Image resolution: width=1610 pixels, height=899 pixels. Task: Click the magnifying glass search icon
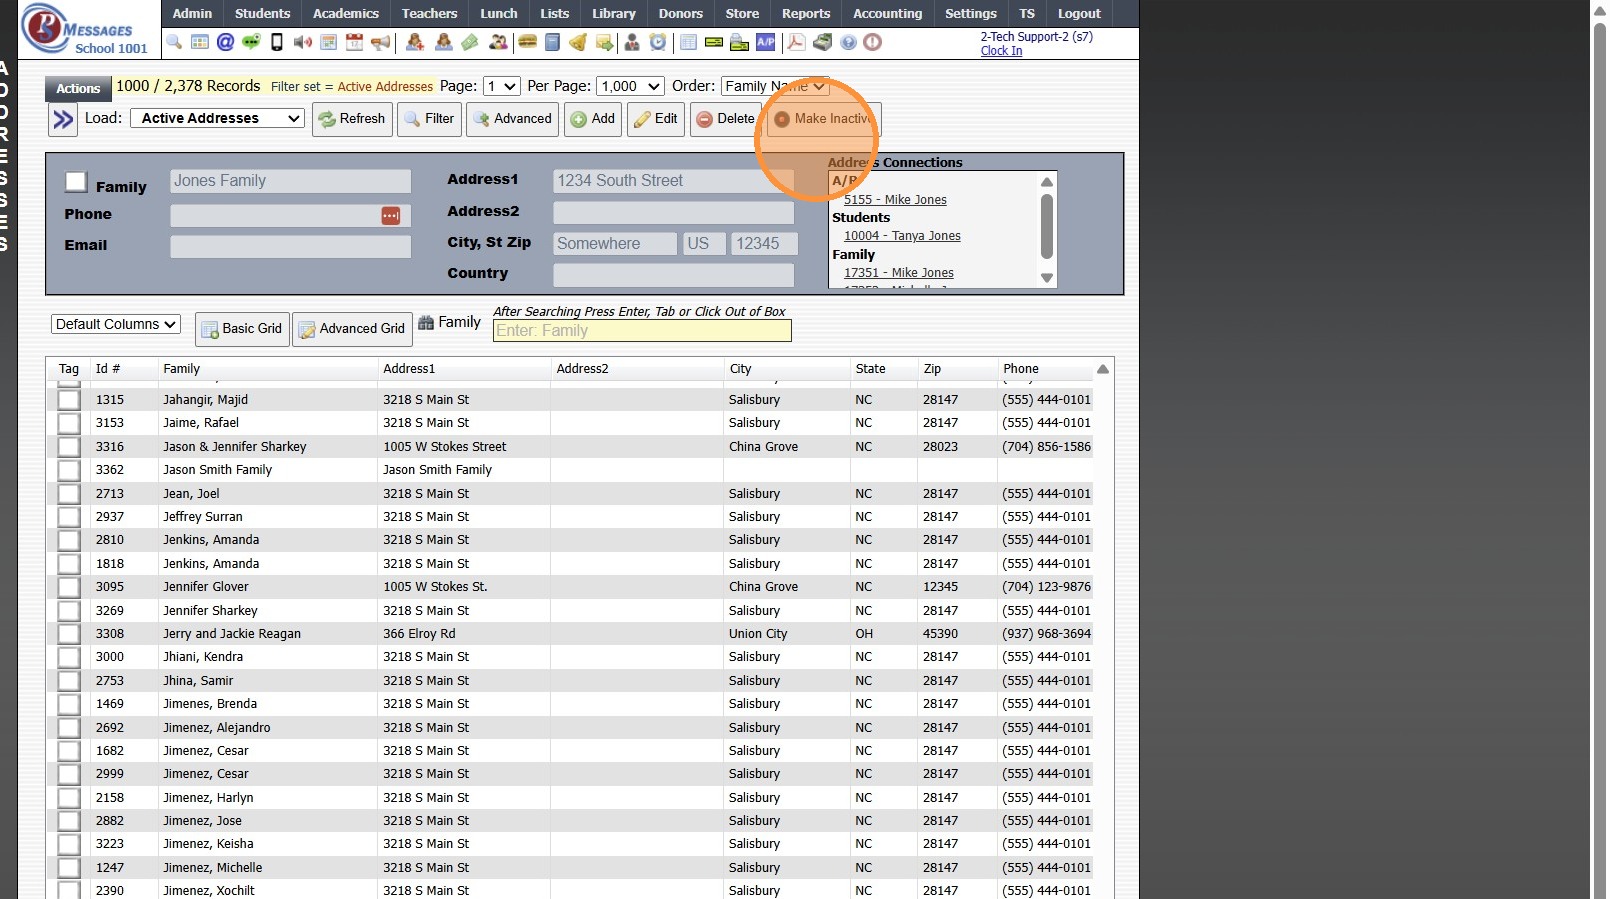[x=174, y=42]
